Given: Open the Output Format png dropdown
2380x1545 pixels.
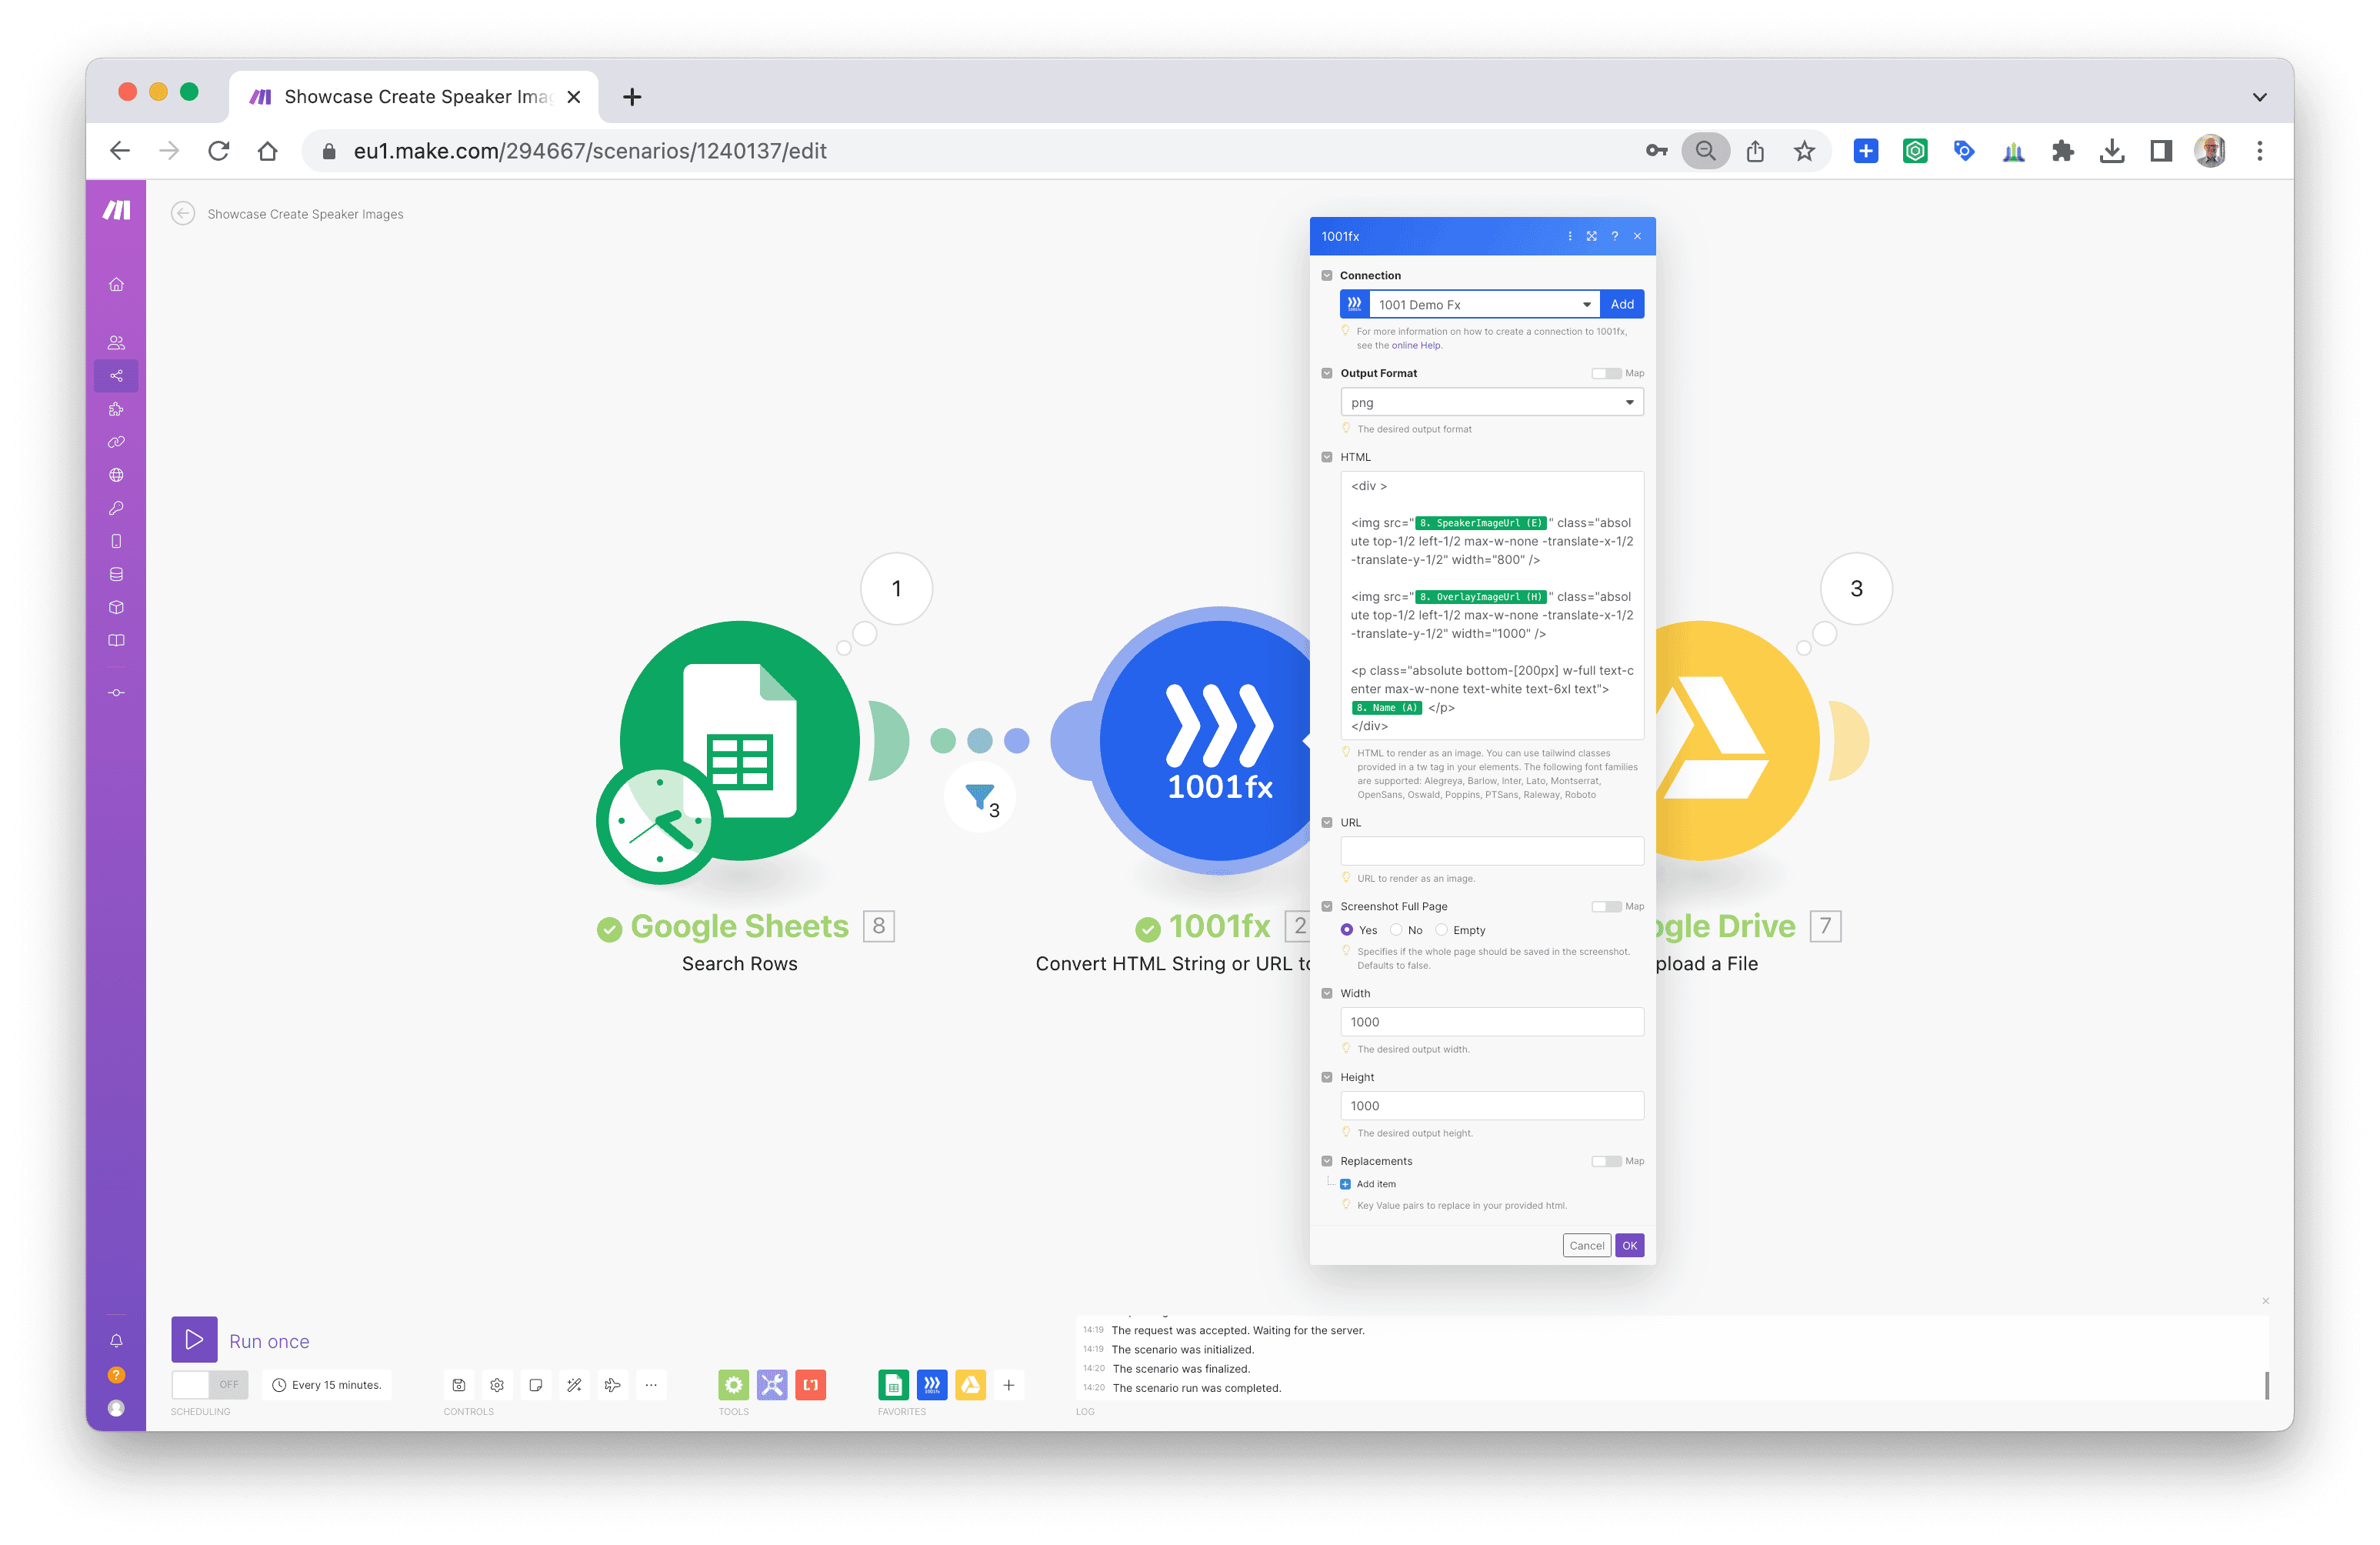Looking at the screenshot, I should click(x=1491, y=402).
